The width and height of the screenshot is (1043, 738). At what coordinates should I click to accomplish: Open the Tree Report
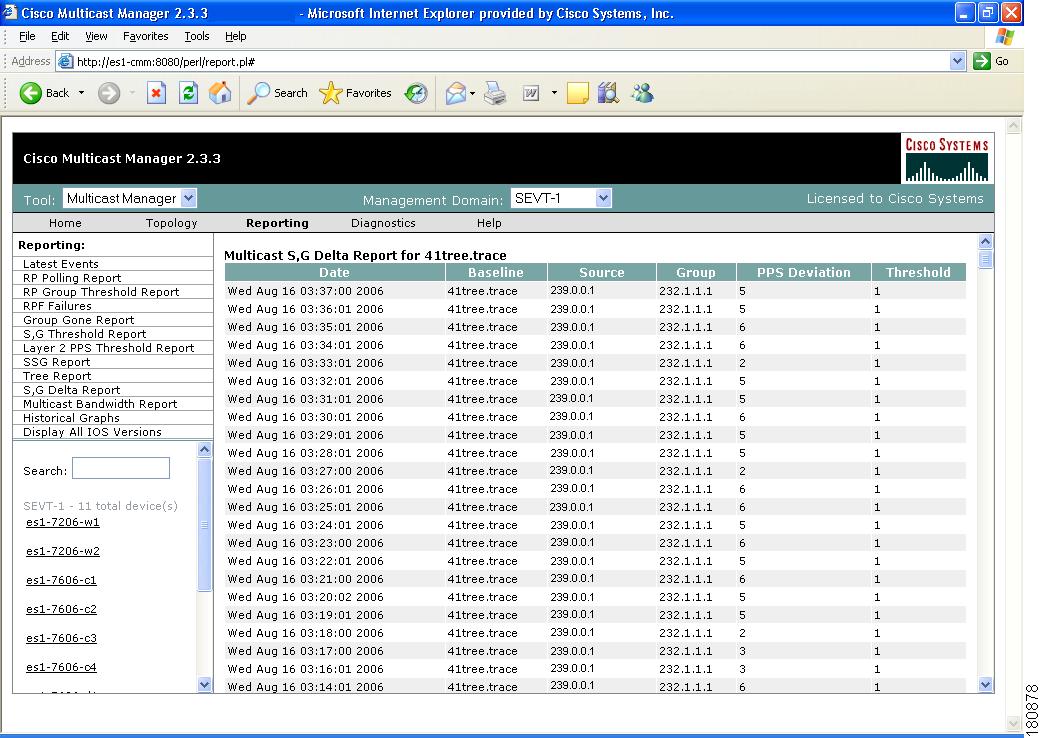[57, 376]
